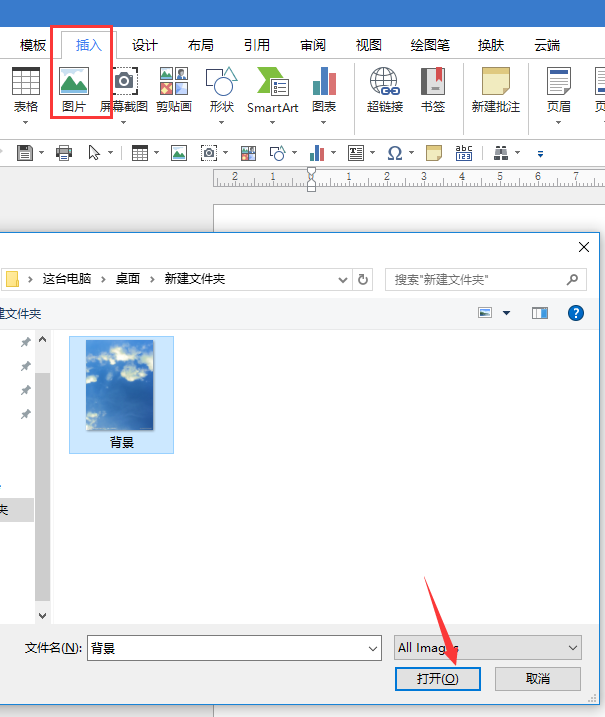Select the cursor pointer tool in quick toolbar
The image size is (605, 717).
pyautogui.click(x=94, y=153)
